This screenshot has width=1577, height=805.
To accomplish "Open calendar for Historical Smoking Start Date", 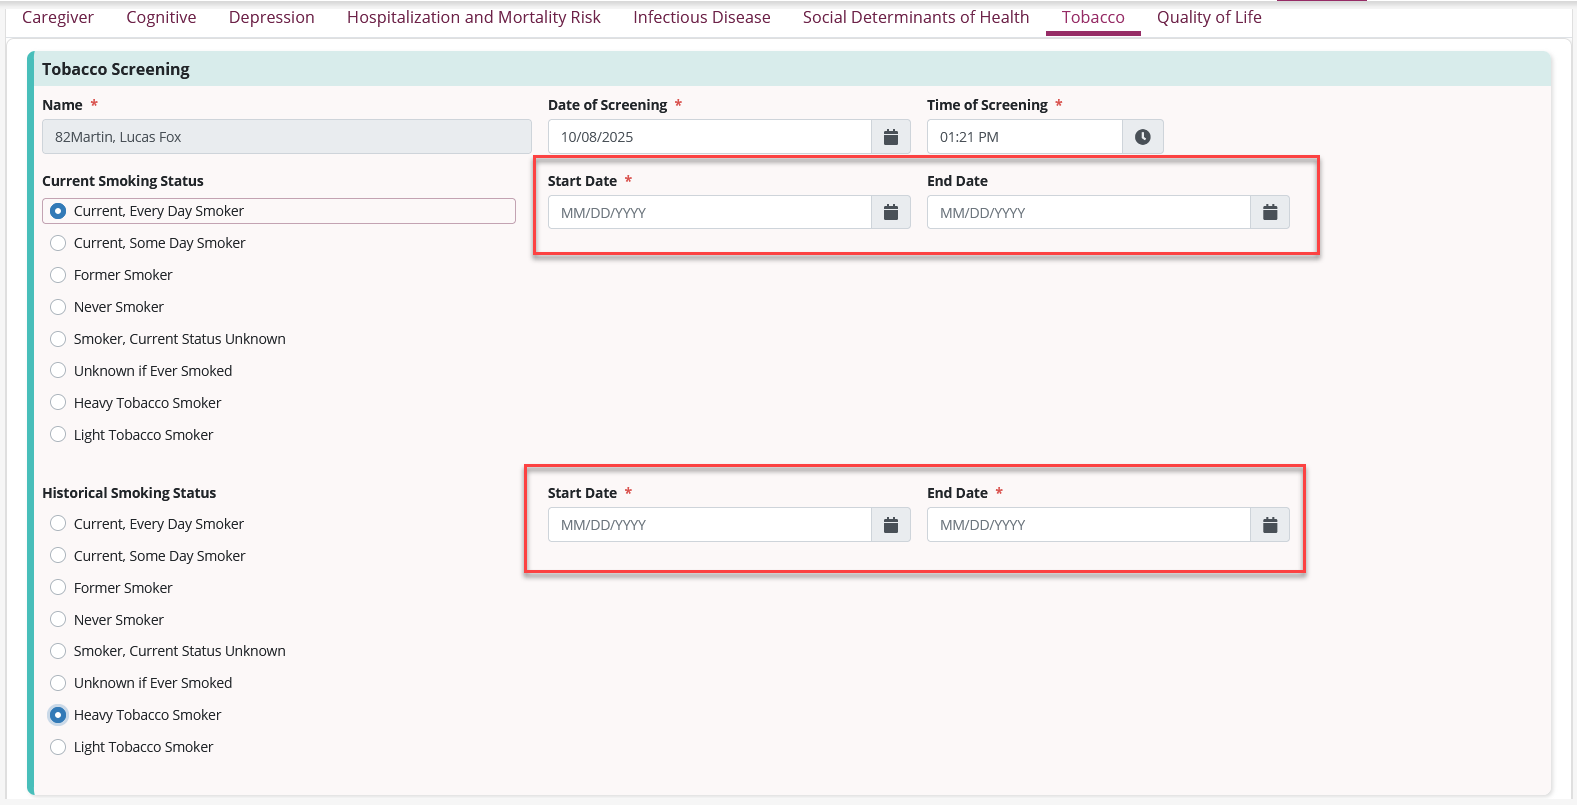I will click(890, 525).
